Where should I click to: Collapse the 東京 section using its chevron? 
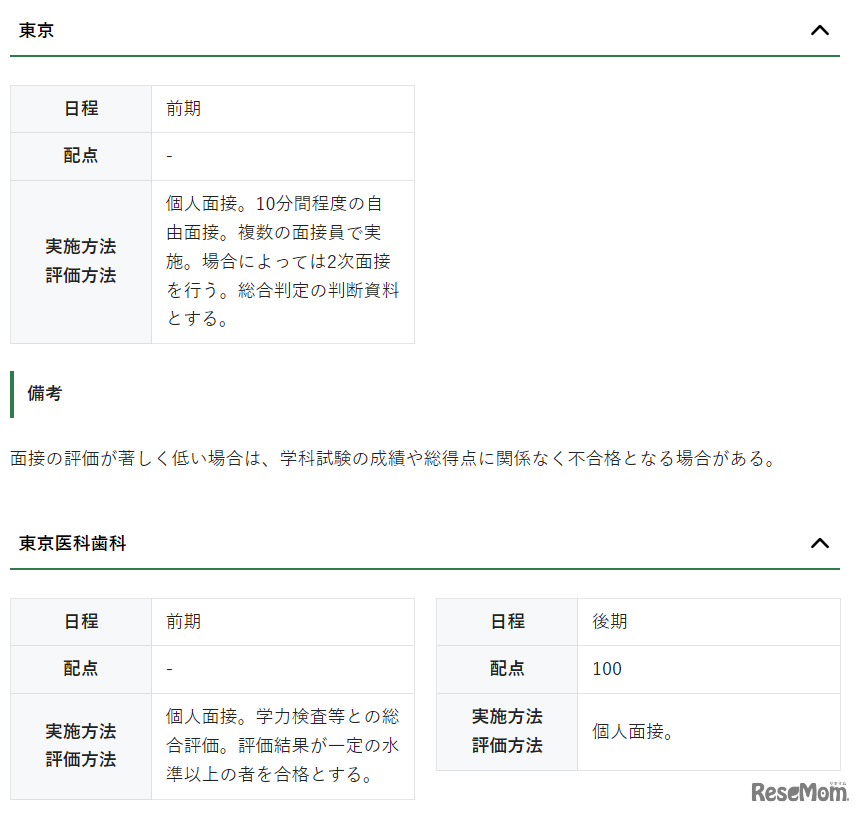[820, 30]
